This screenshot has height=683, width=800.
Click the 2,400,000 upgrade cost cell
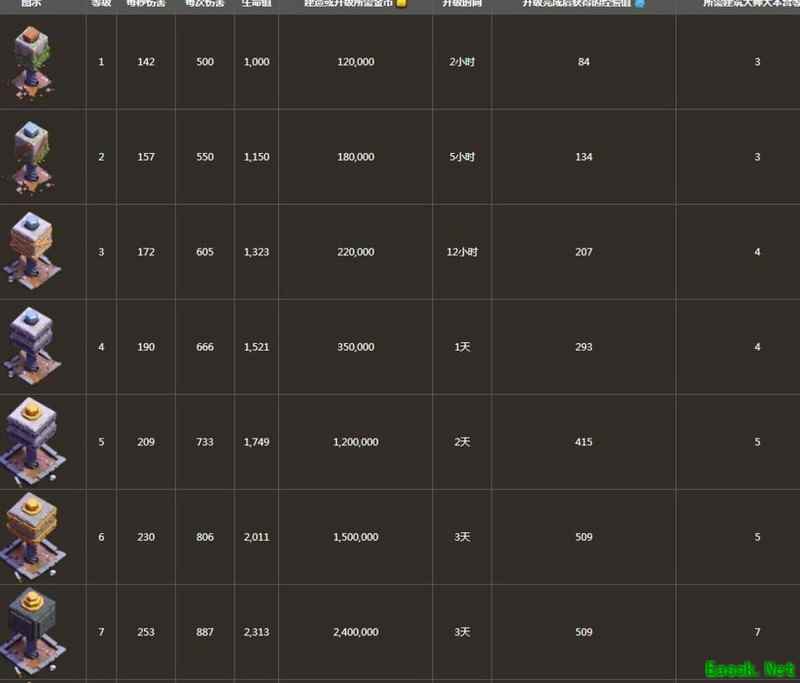(x=356, y=632)
